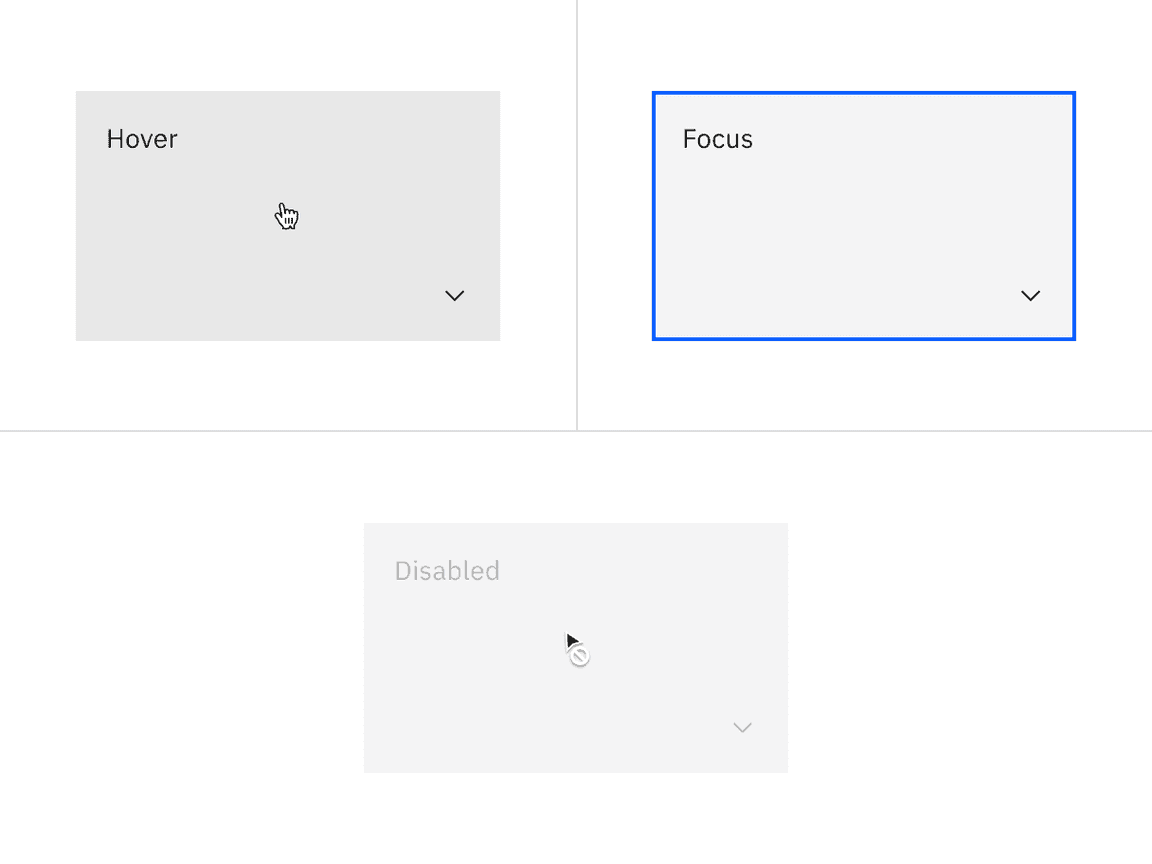1152x864 pixels.
Task: Click the vertical divider between Hover and Focus
Action: click(577, 215)
